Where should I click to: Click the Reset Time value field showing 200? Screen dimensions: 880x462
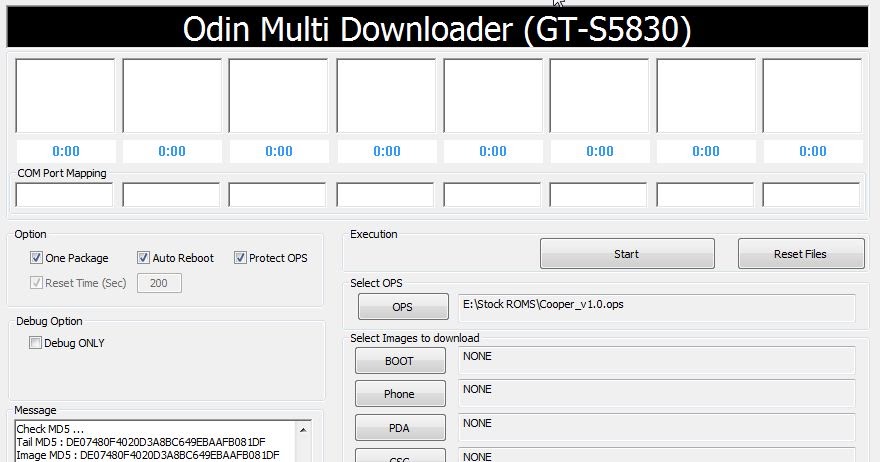pos(159,283)
